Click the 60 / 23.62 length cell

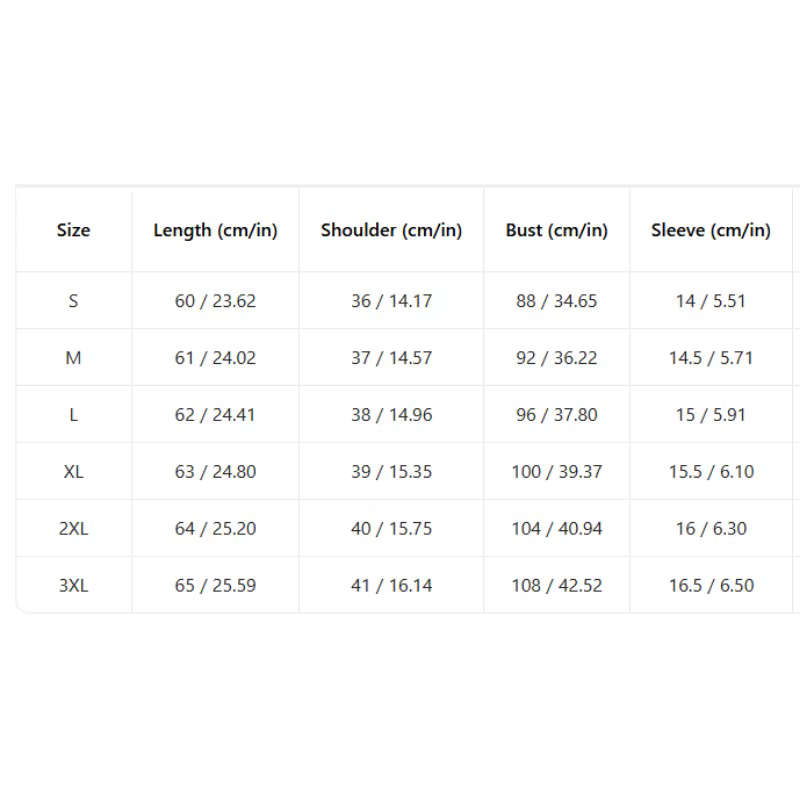pyautogui.click(x=215, y=301)
